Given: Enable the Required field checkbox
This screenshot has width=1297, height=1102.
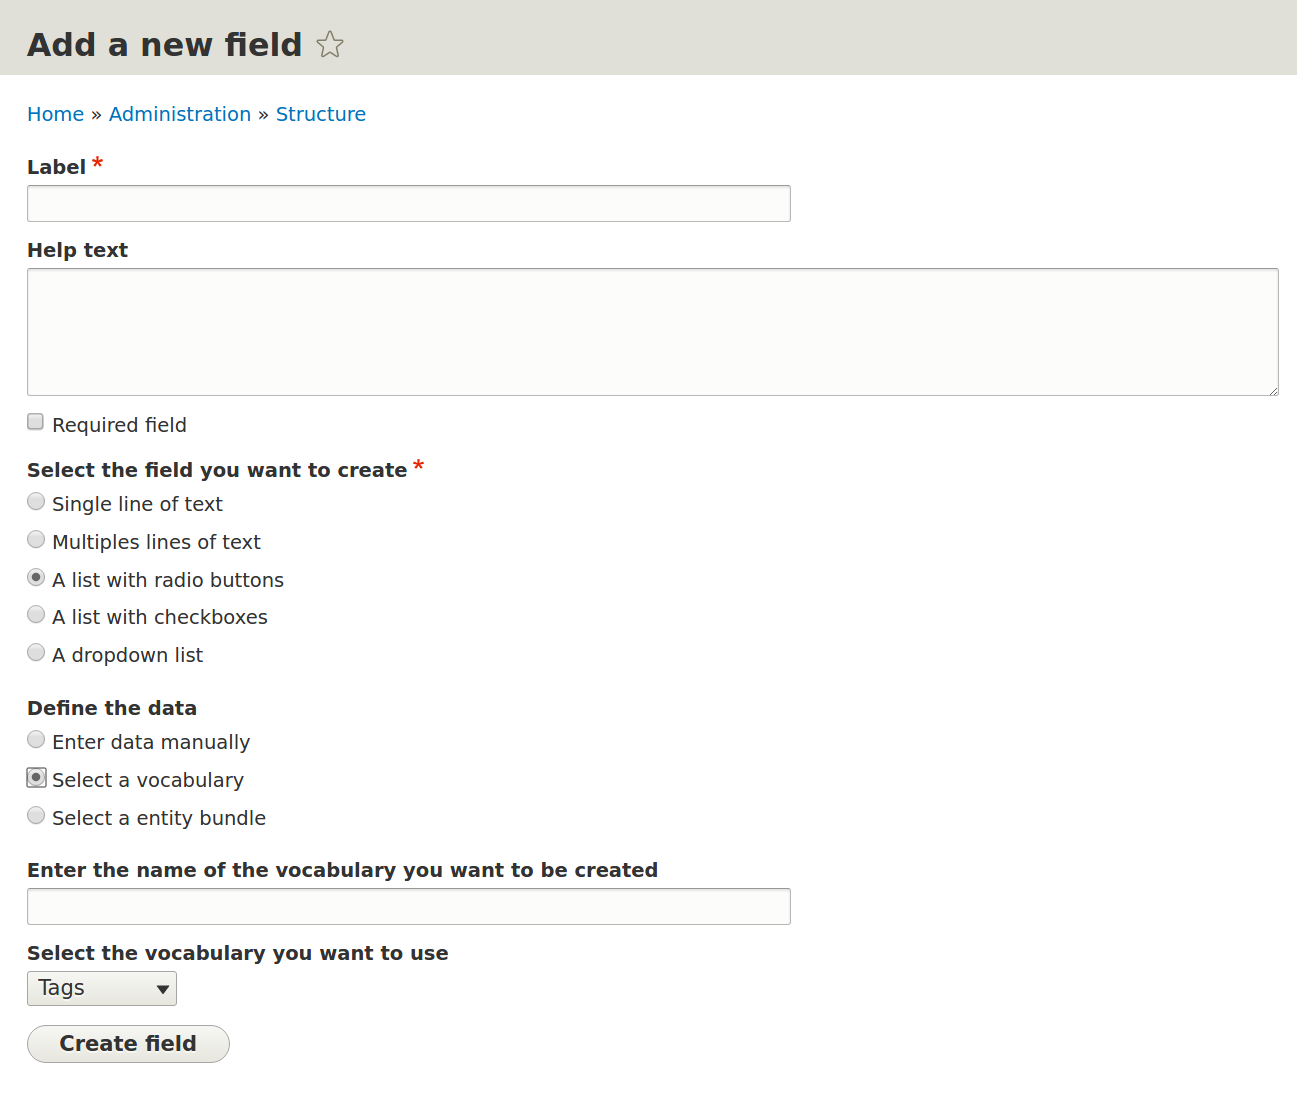Looking at the screenshot, I should point(36,422).
